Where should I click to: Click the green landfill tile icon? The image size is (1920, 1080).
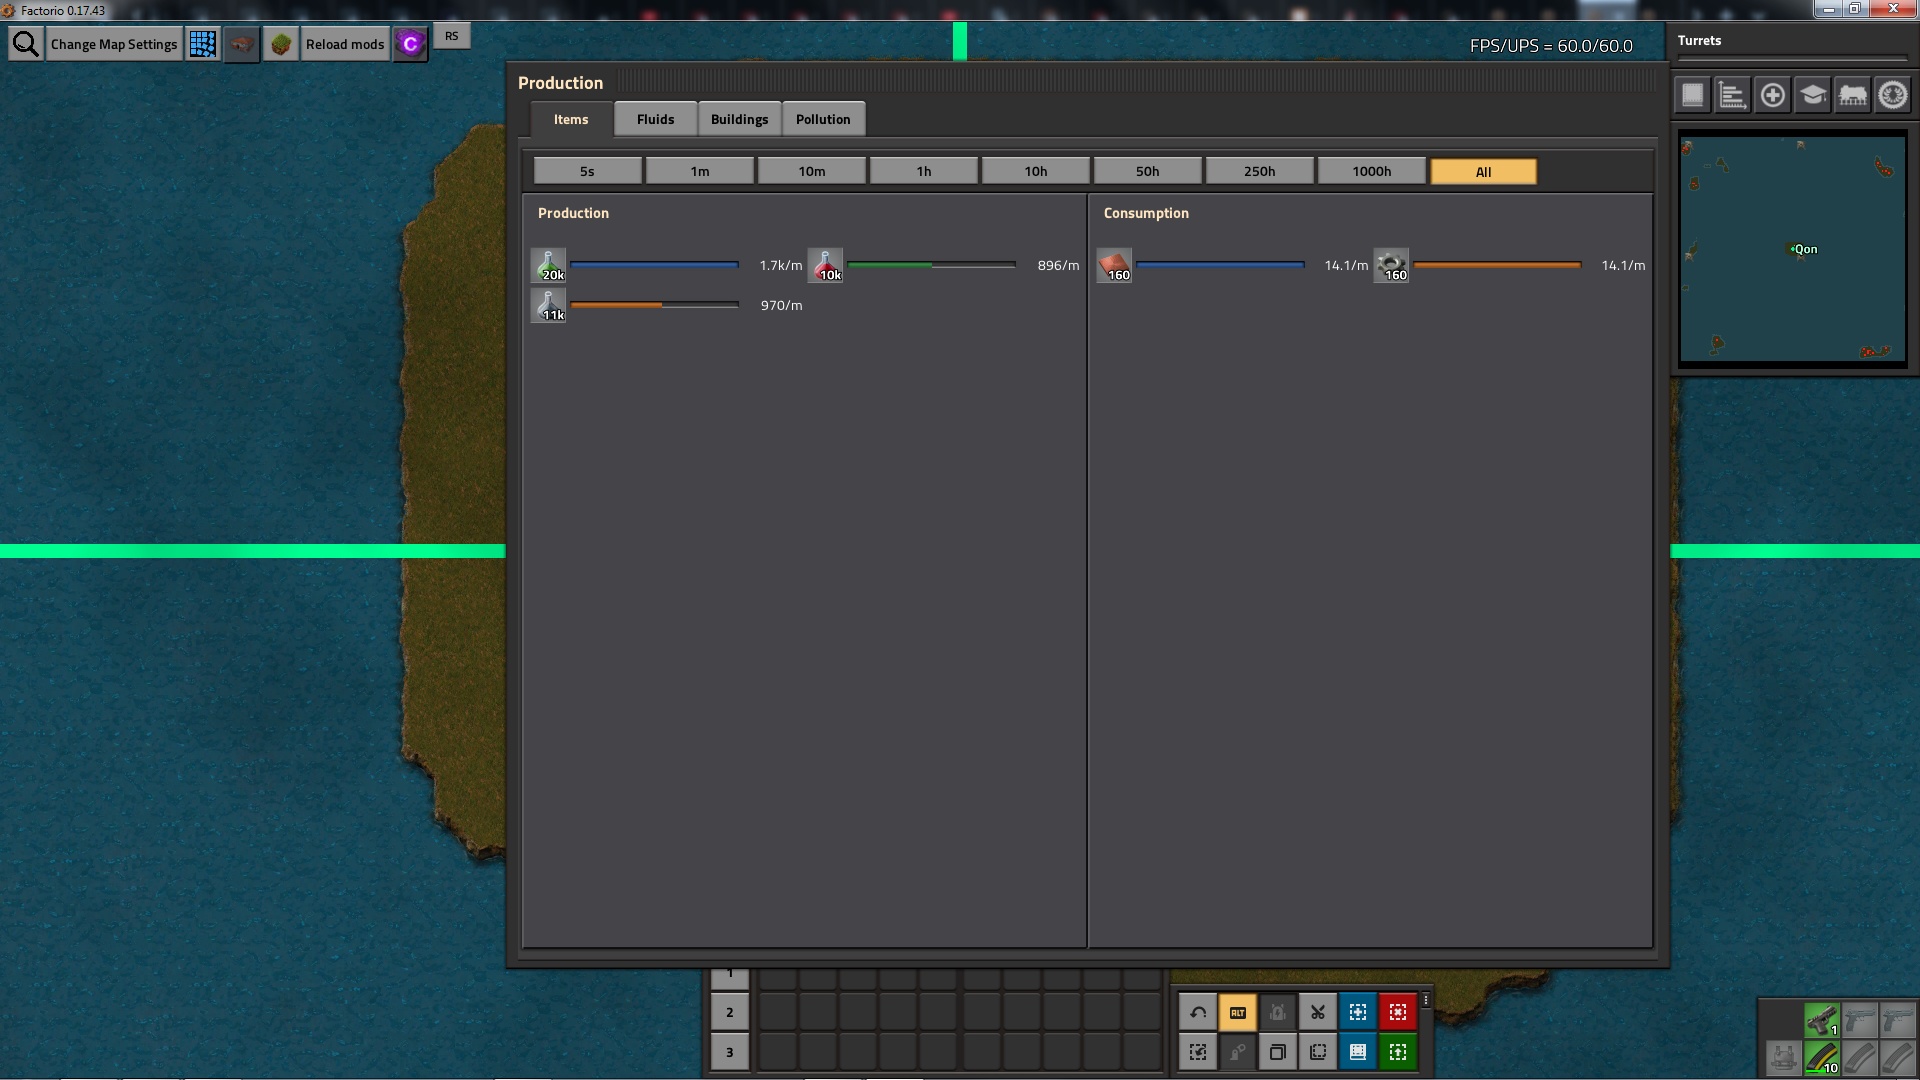[281, 44]
